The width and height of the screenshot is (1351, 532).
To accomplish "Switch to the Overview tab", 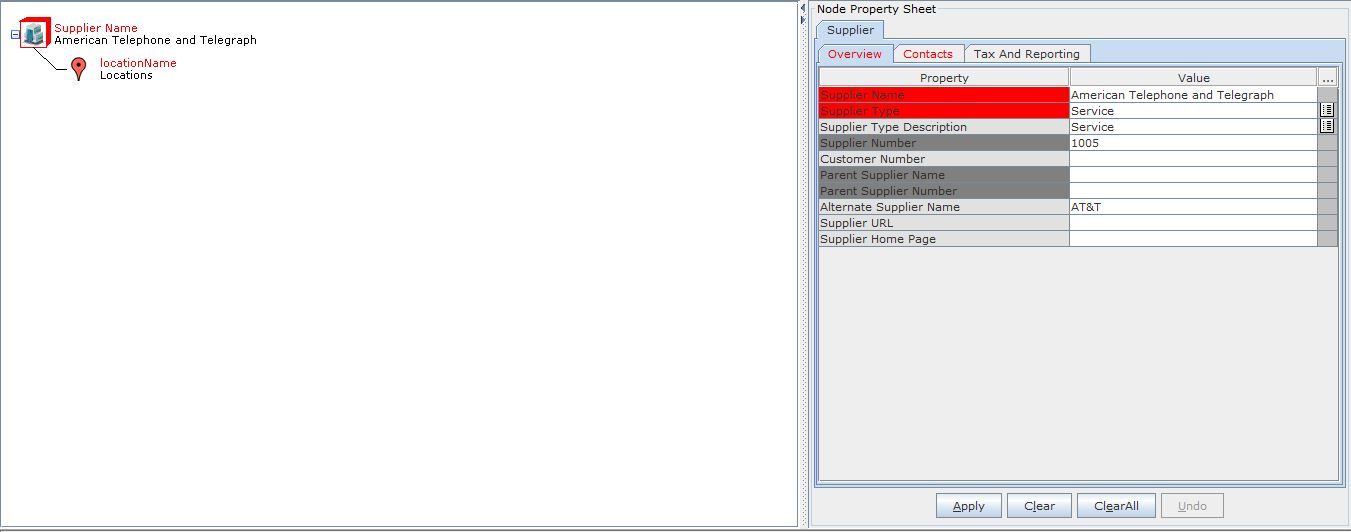I will [x=855, y=54].
